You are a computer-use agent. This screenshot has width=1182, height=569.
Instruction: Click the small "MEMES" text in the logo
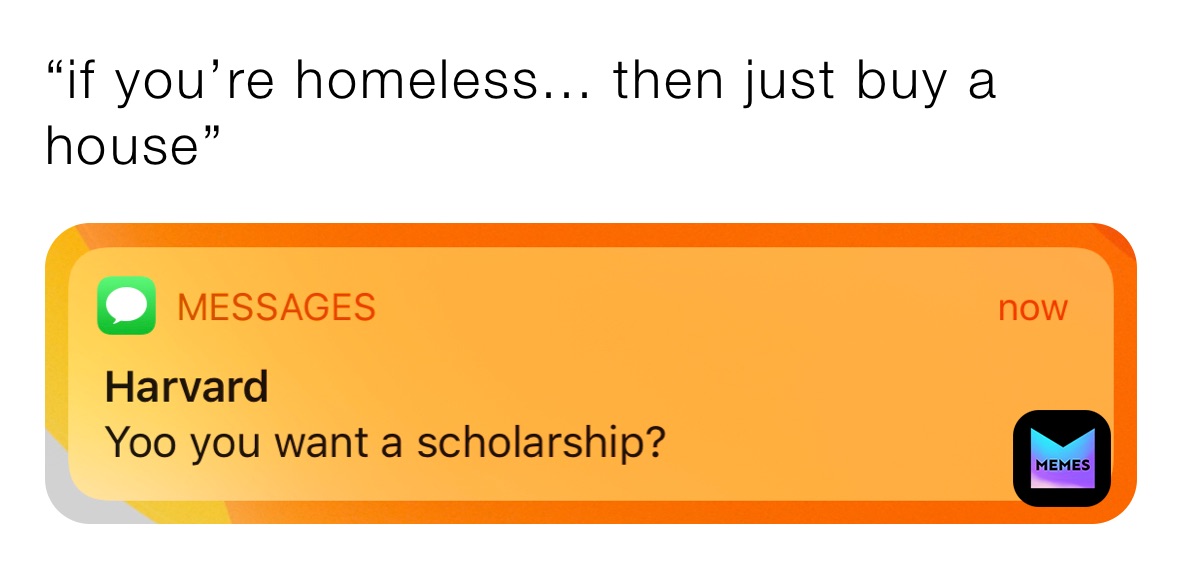tap(1061, 466)
